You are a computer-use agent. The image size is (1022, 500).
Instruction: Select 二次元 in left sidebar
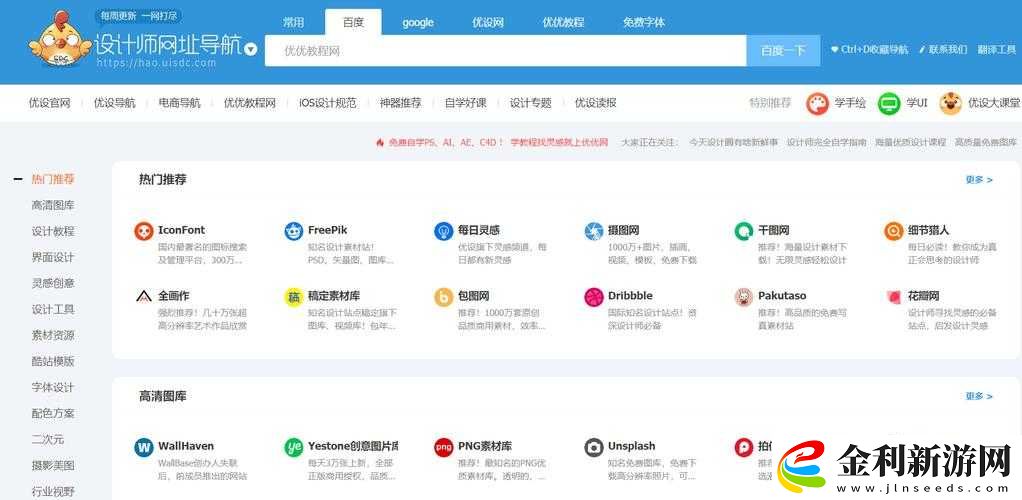point(48,439)
